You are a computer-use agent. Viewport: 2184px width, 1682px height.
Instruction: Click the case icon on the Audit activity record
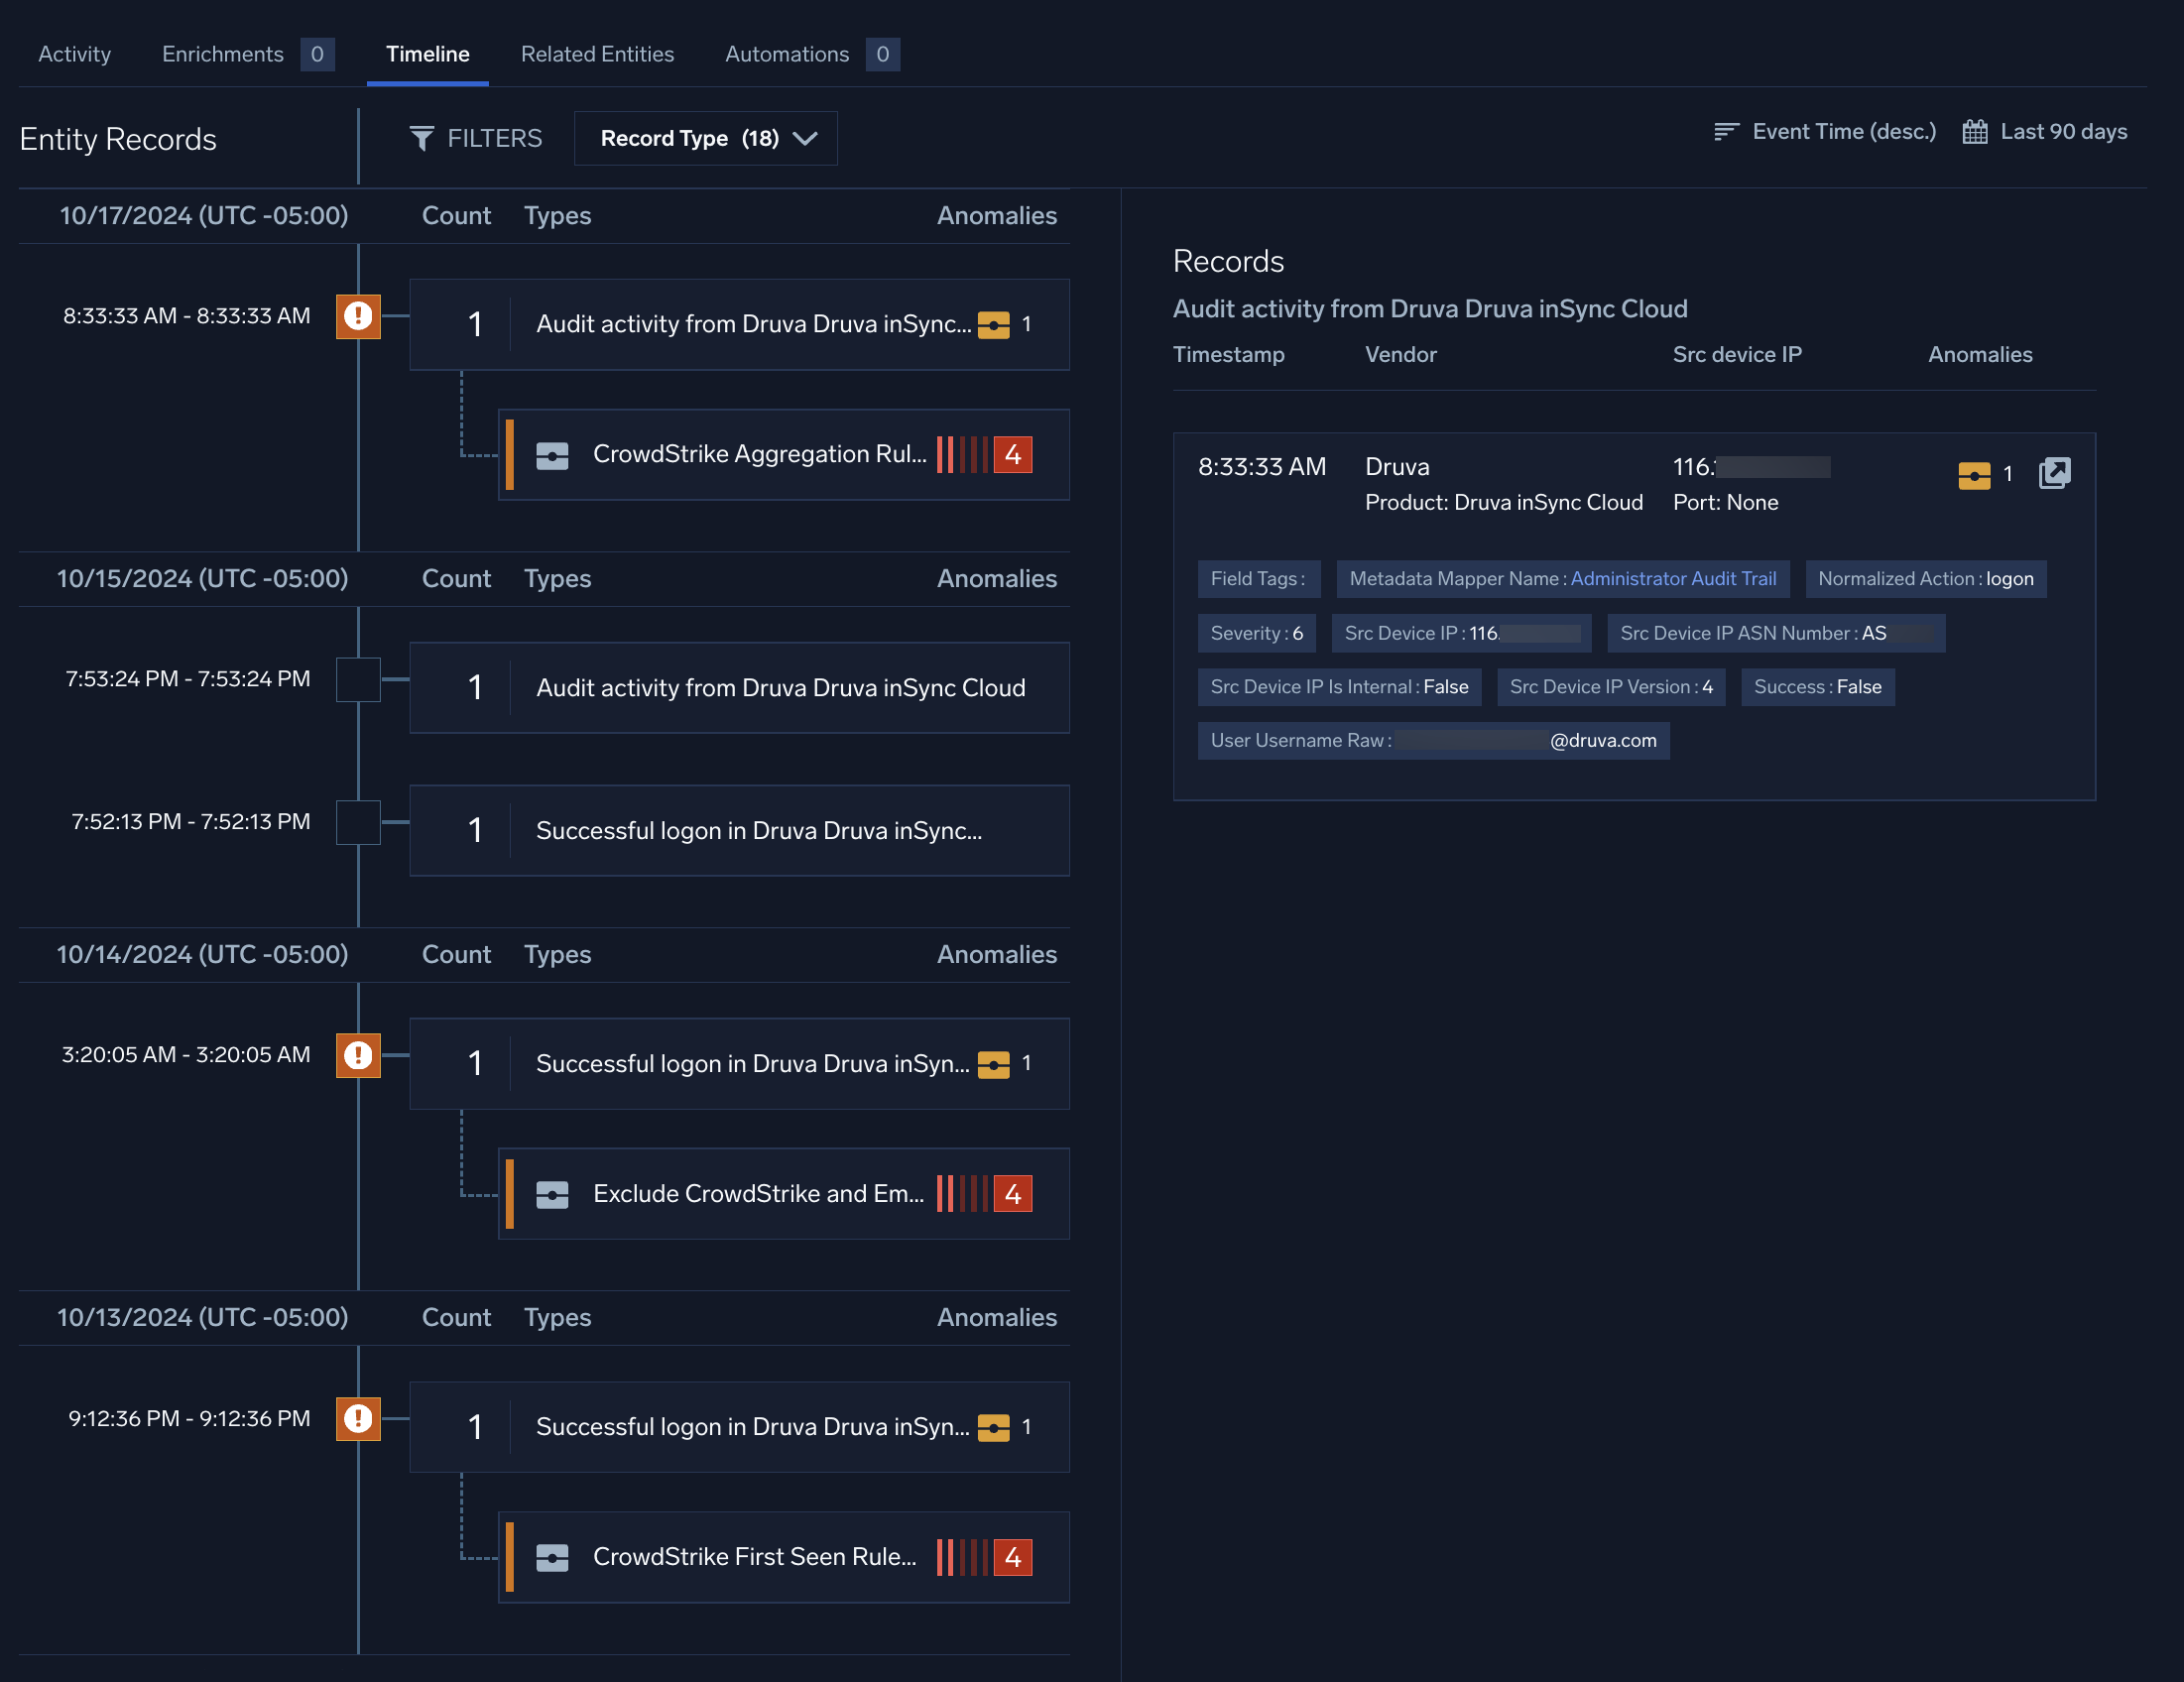coord(994,324)
